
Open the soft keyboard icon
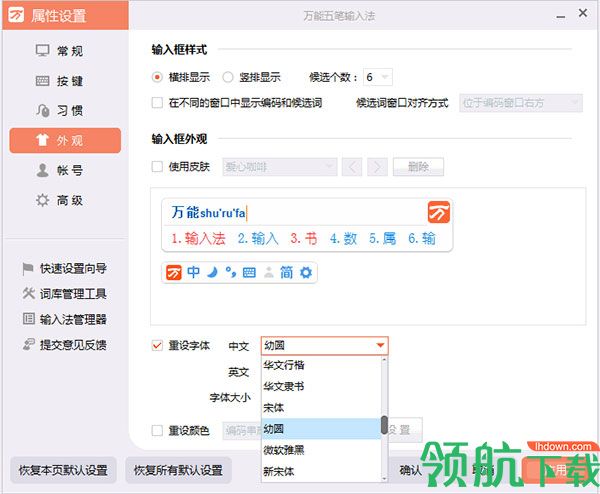pos(249,273)
